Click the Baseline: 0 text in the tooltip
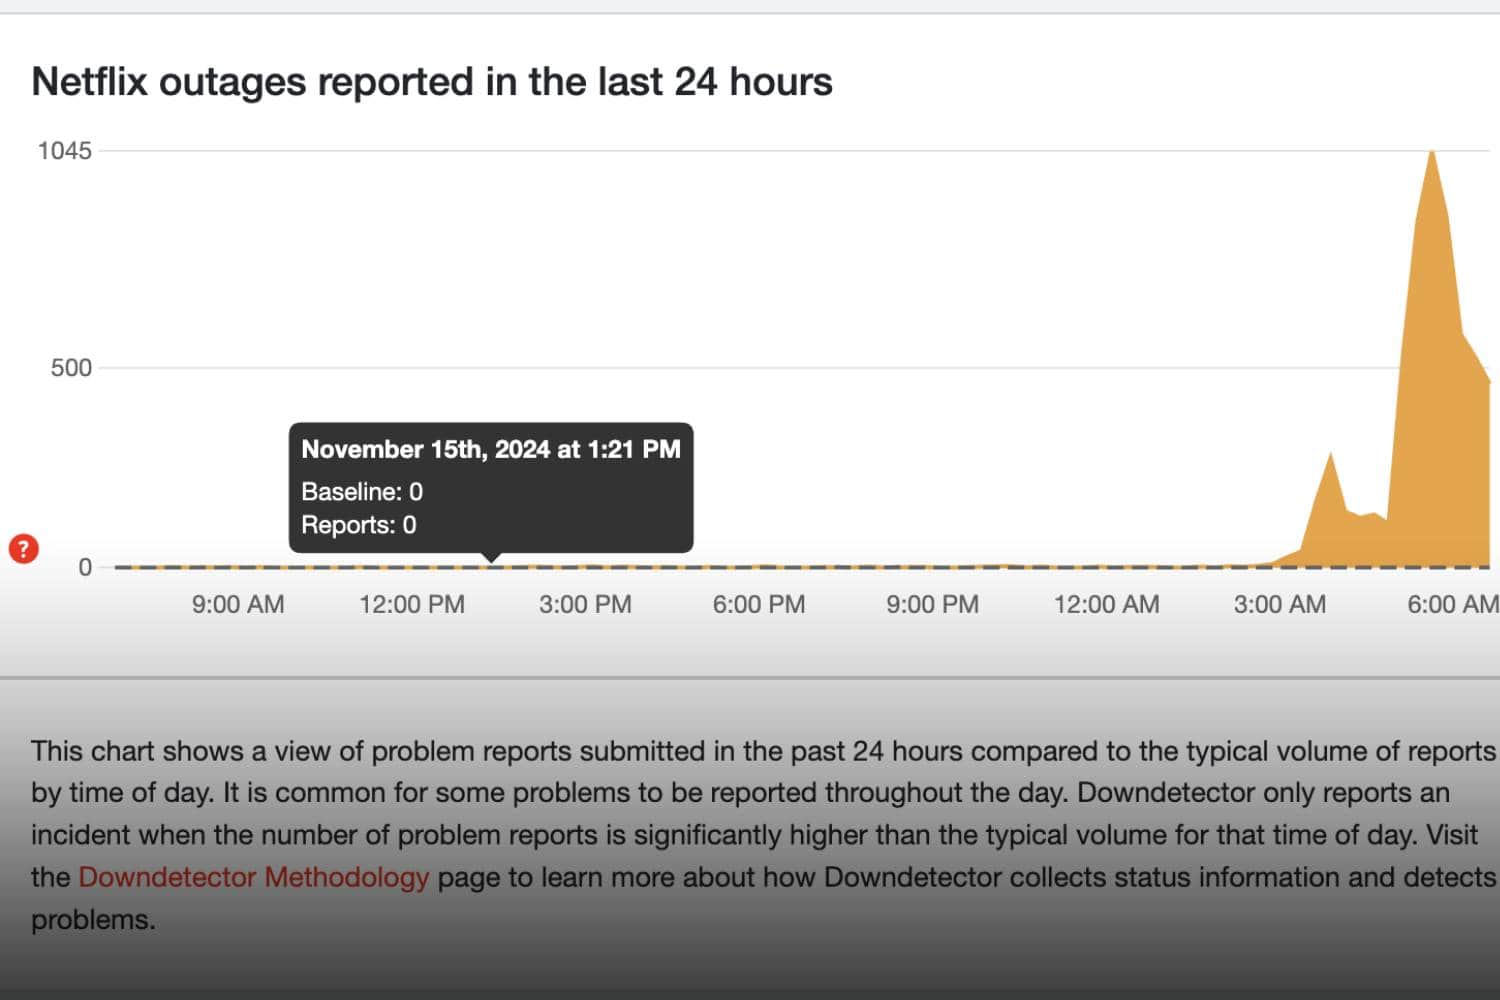 tap(362, 491)
